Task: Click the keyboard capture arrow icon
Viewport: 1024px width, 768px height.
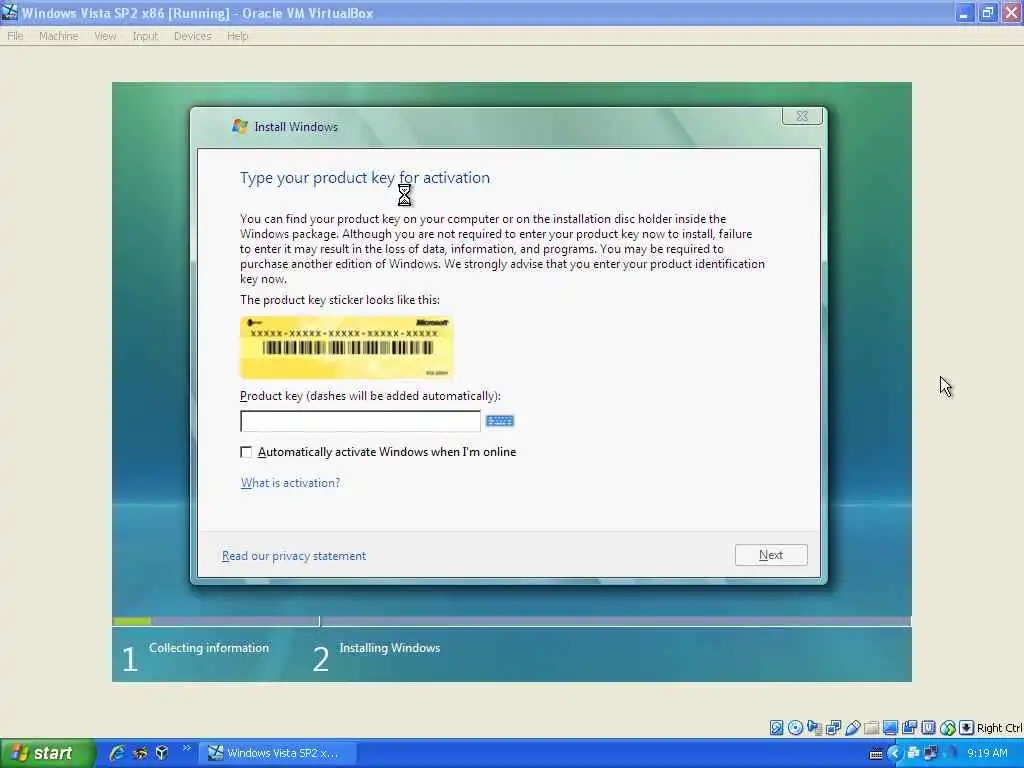Action: [x=967, y=728]
